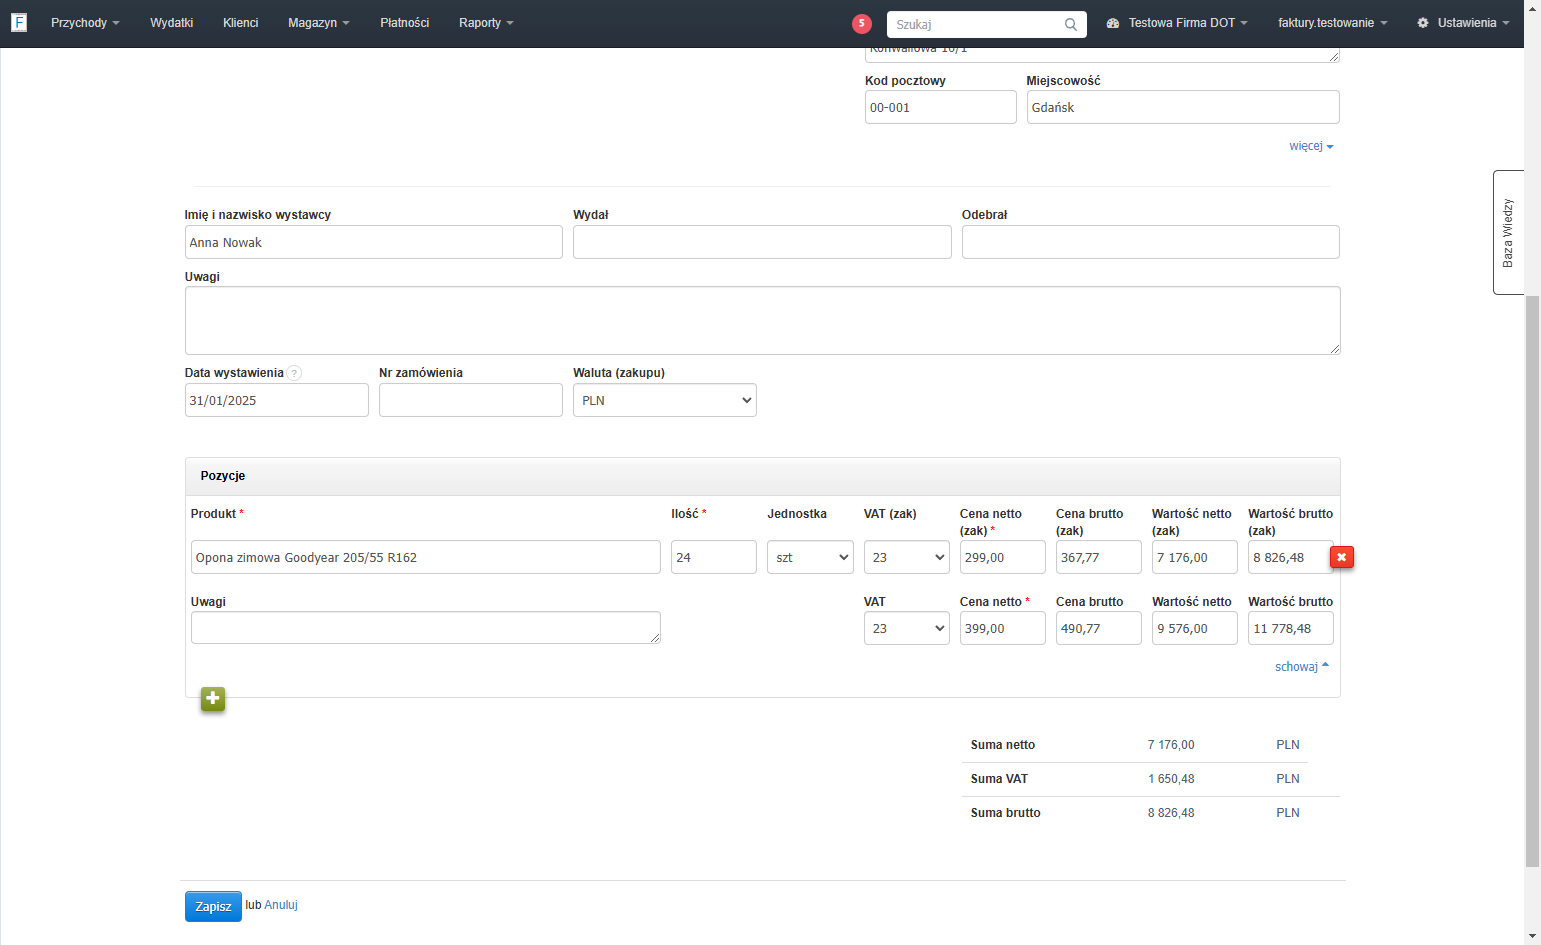Open faktury.testowanie account dropdown
Screen dimensions: 1541x945
pyautogui.click(x=1332, y=23)
